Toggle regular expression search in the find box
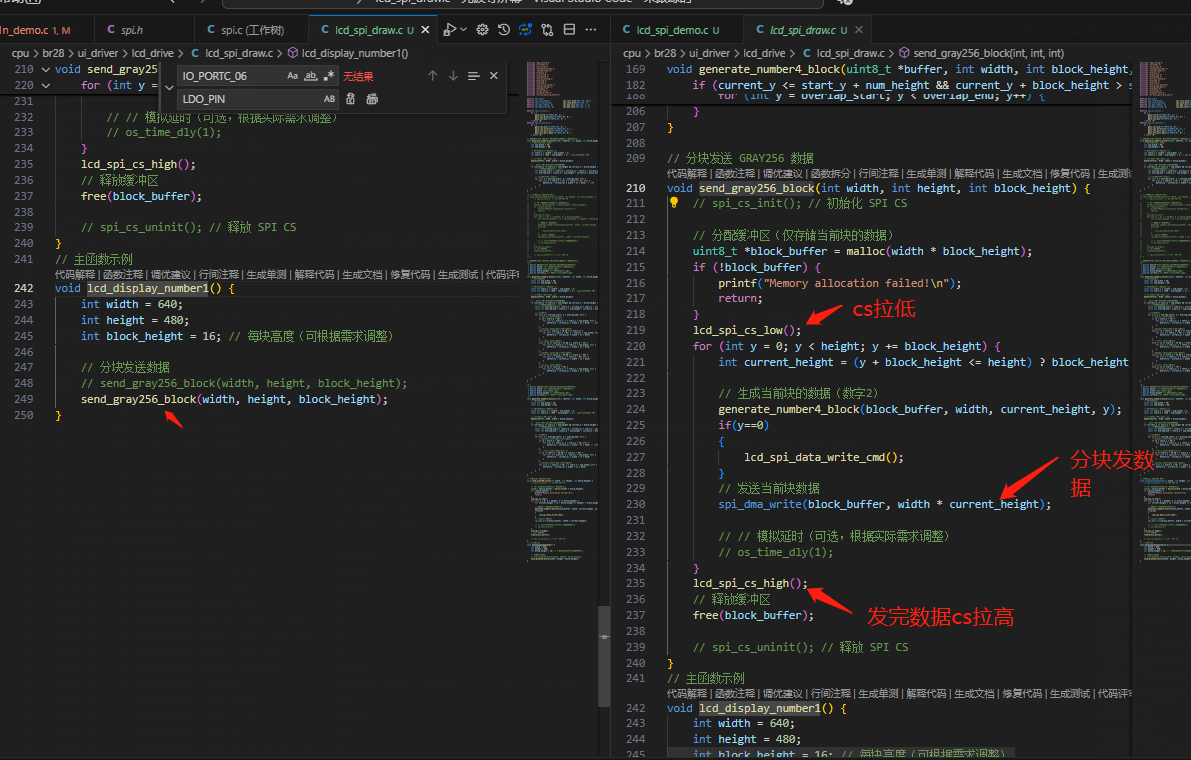 [x=329, y=76]
